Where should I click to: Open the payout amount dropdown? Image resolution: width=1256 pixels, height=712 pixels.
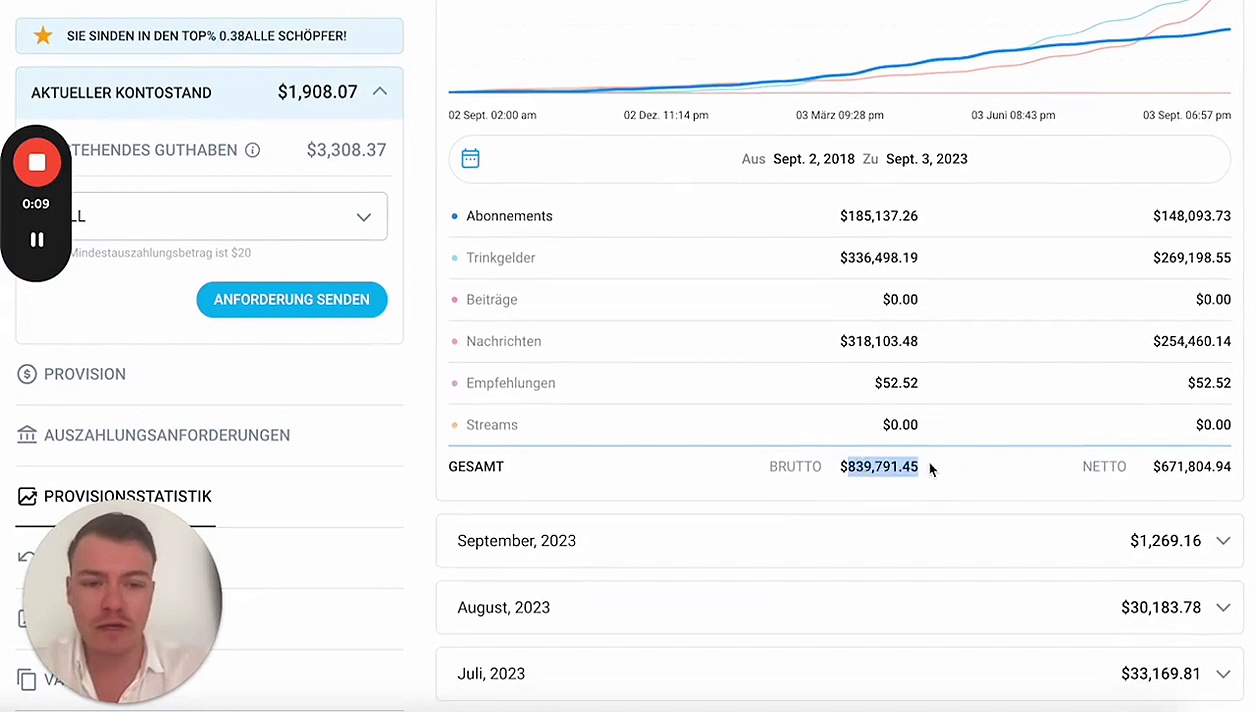[x=363, y=217]
